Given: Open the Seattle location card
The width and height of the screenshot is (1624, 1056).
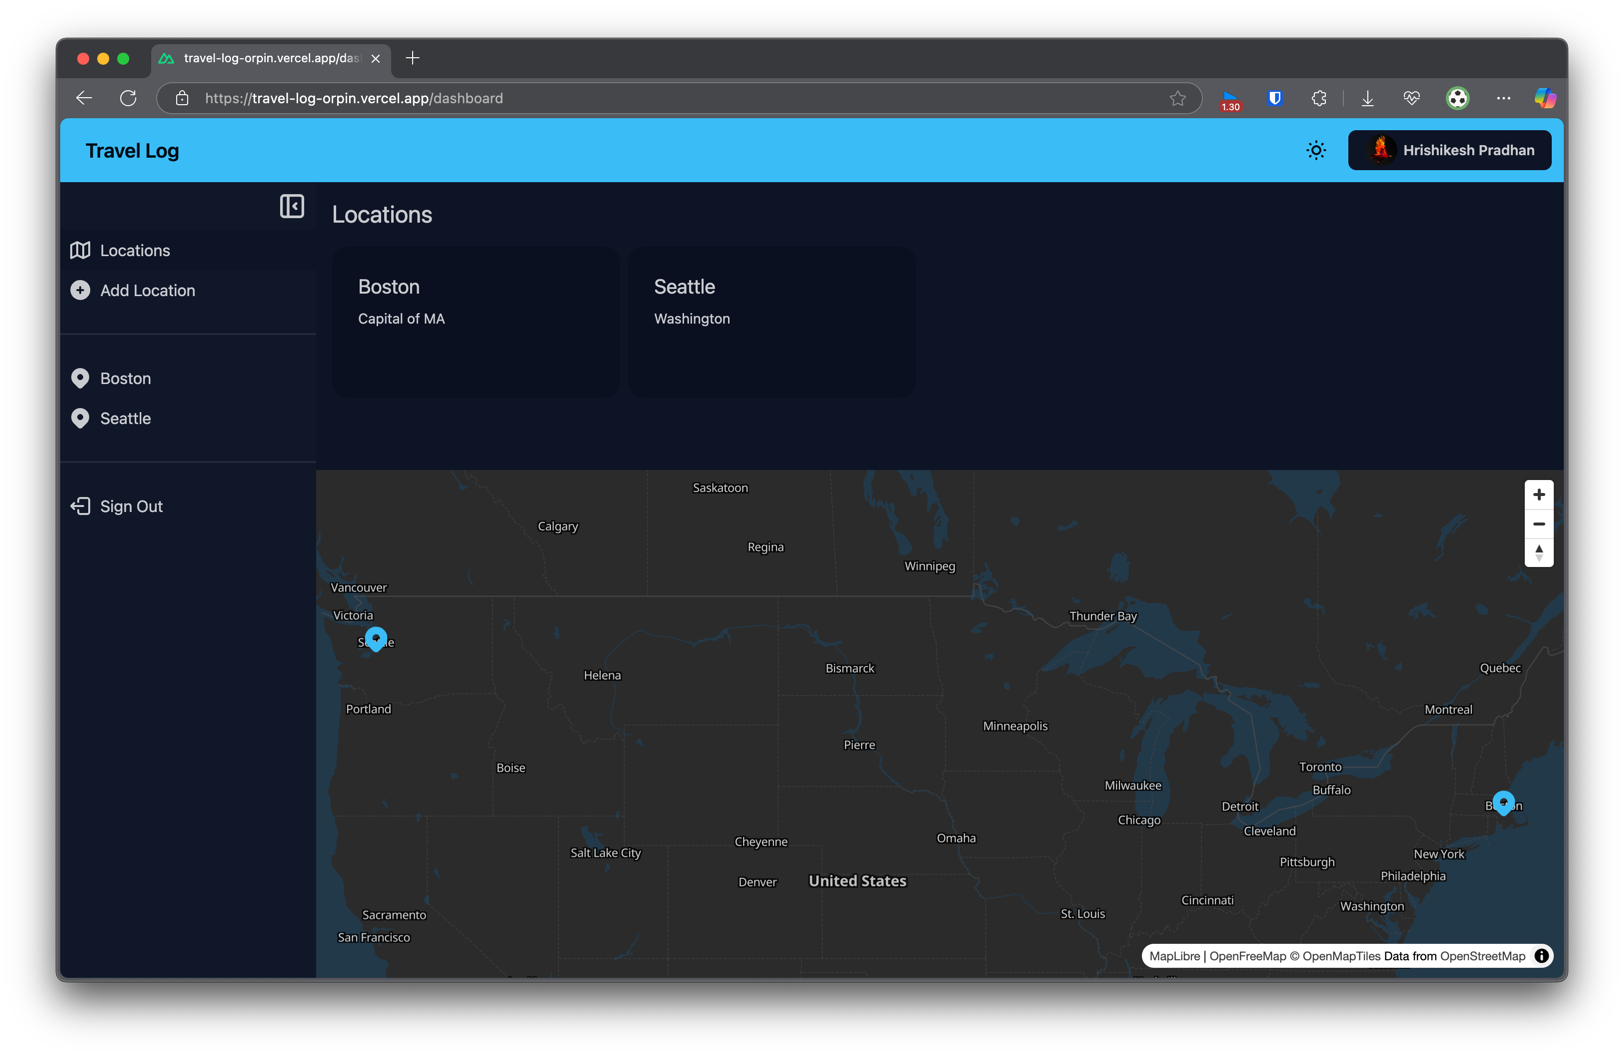Looking at the screenshot, I should coord(771,321).
